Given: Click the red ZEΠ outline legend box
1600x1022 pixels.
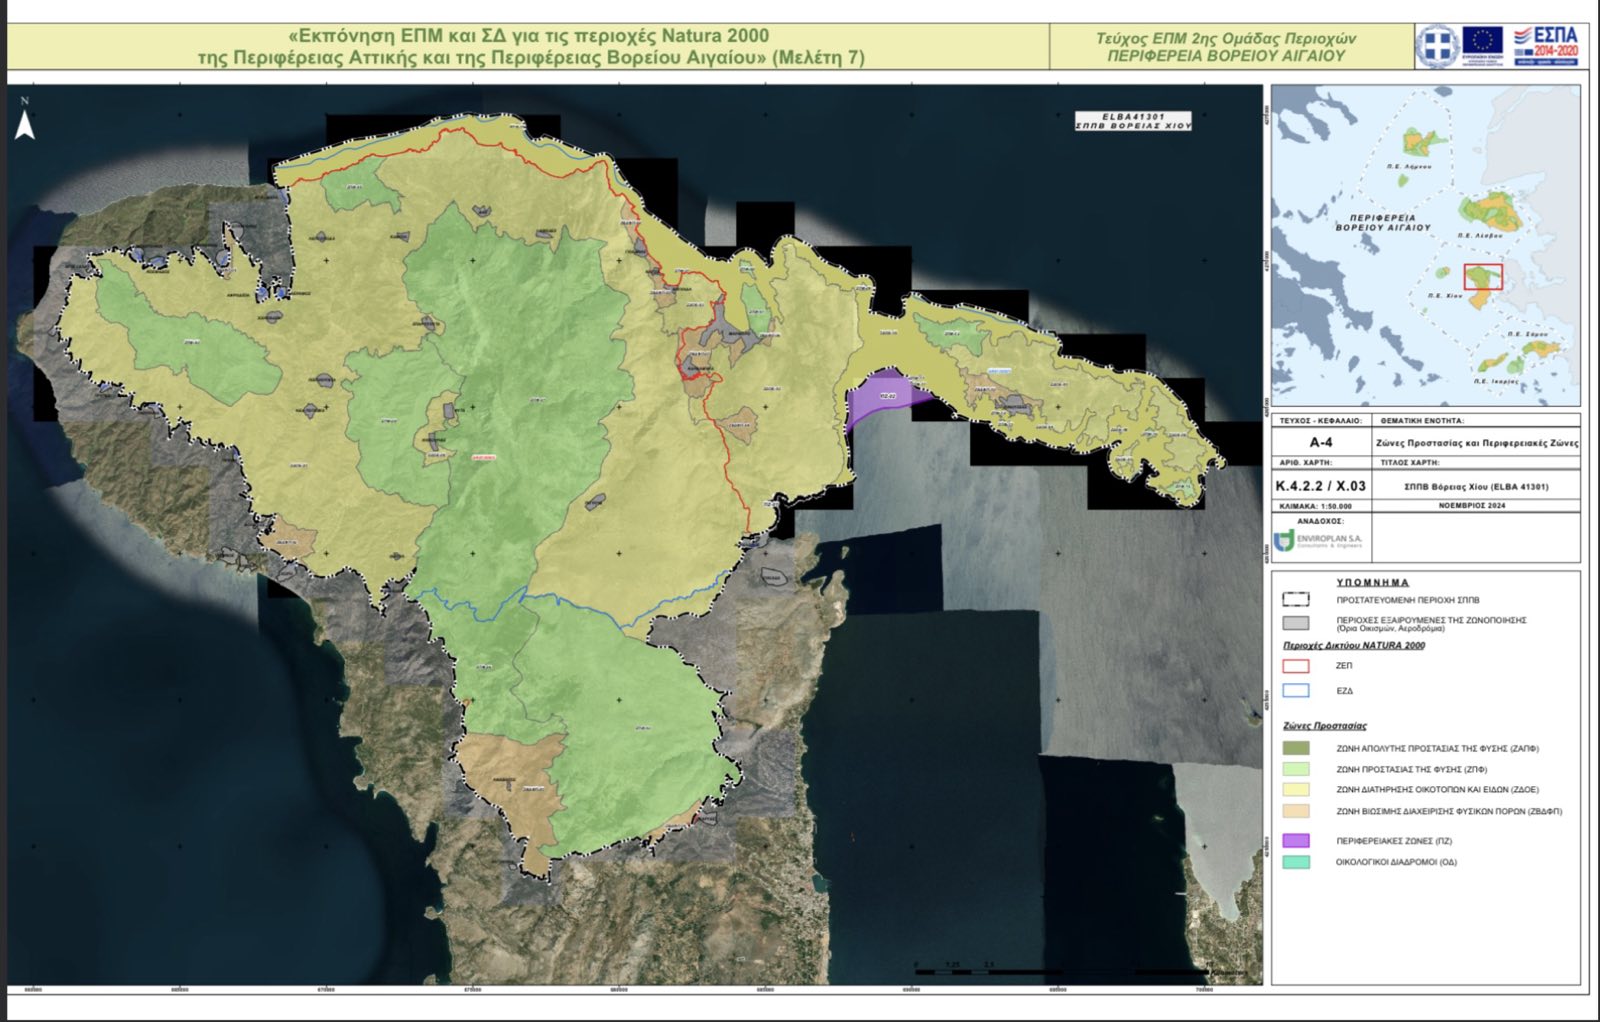Looking at the screenshot, I should point(1296,665).
